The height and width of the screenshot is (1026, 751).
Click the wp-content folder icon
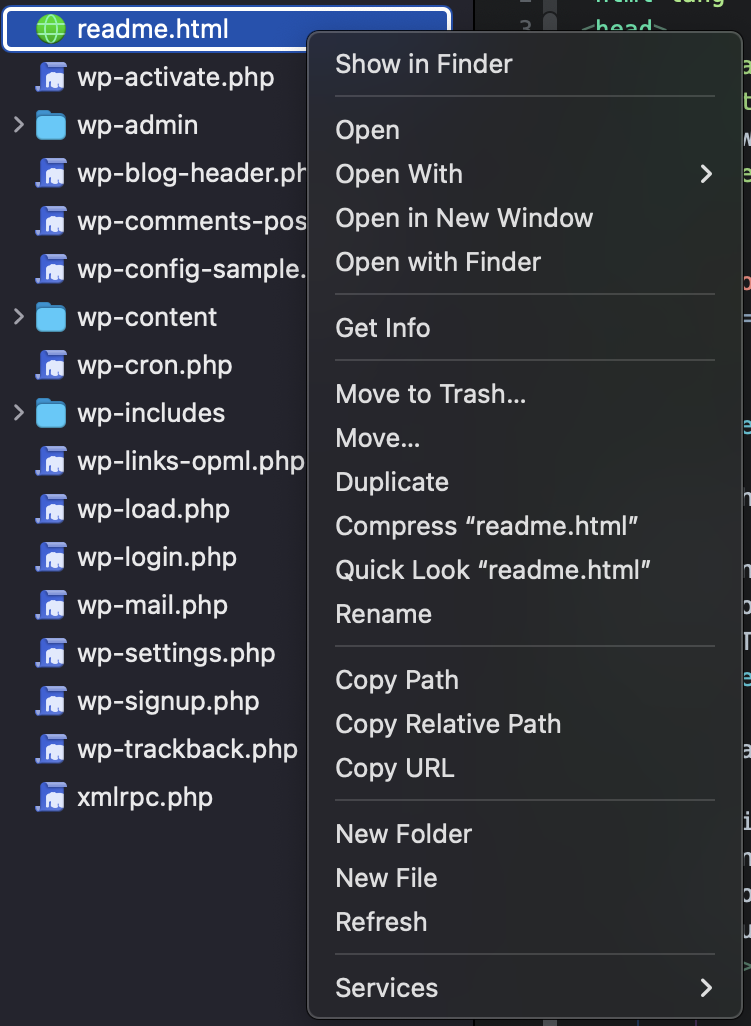pos(51,317)
